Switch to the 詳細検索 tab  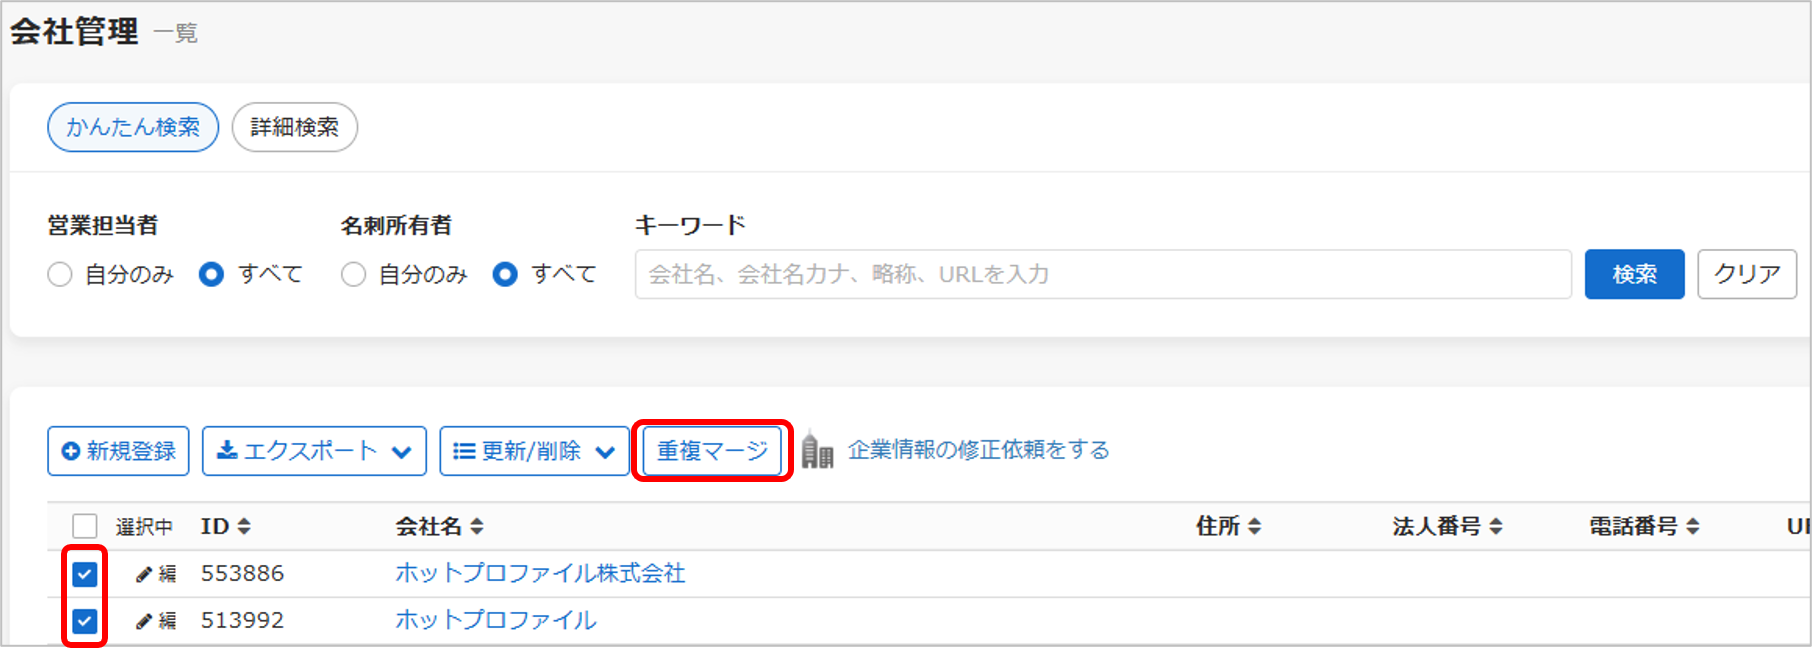(295, 127)
